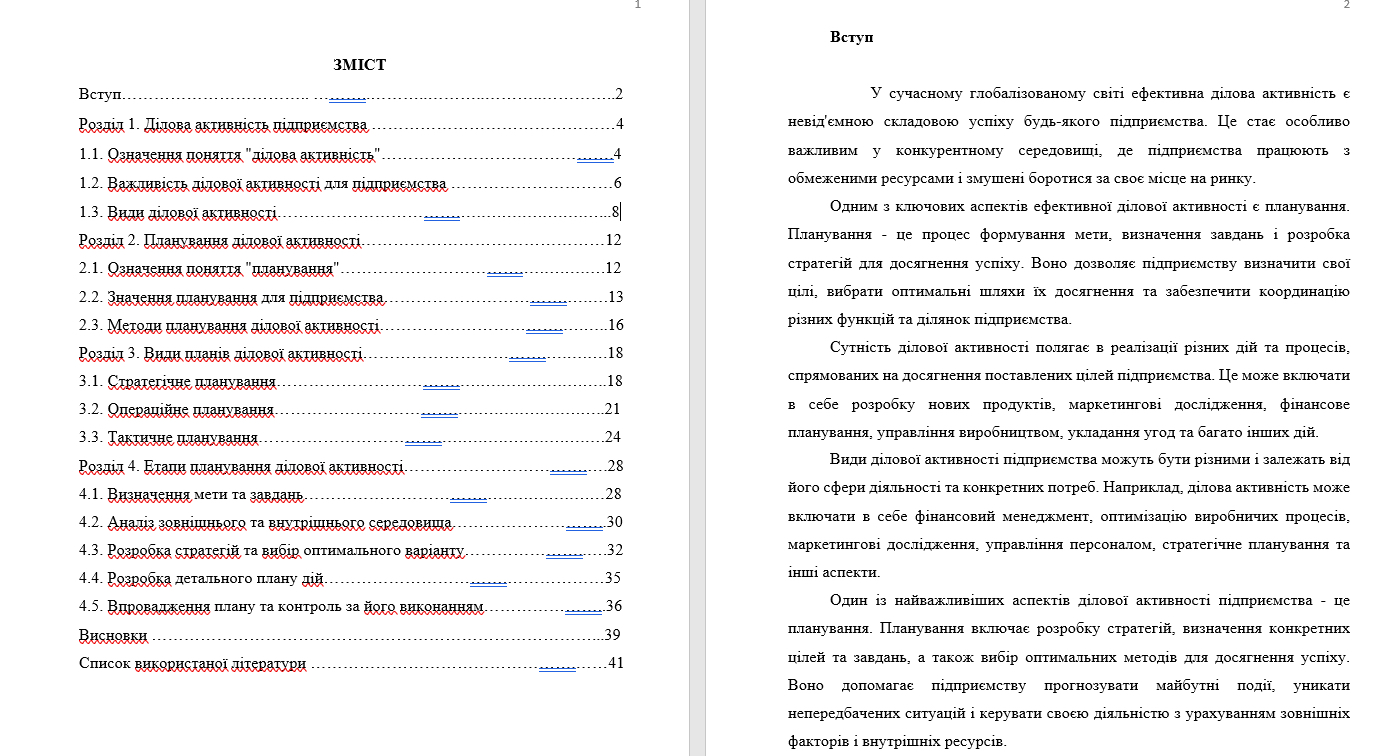The image size is (1394, 756).
Task: Click line '4.5. Впровадження плану та контроль'
Action: coord(351,606)
